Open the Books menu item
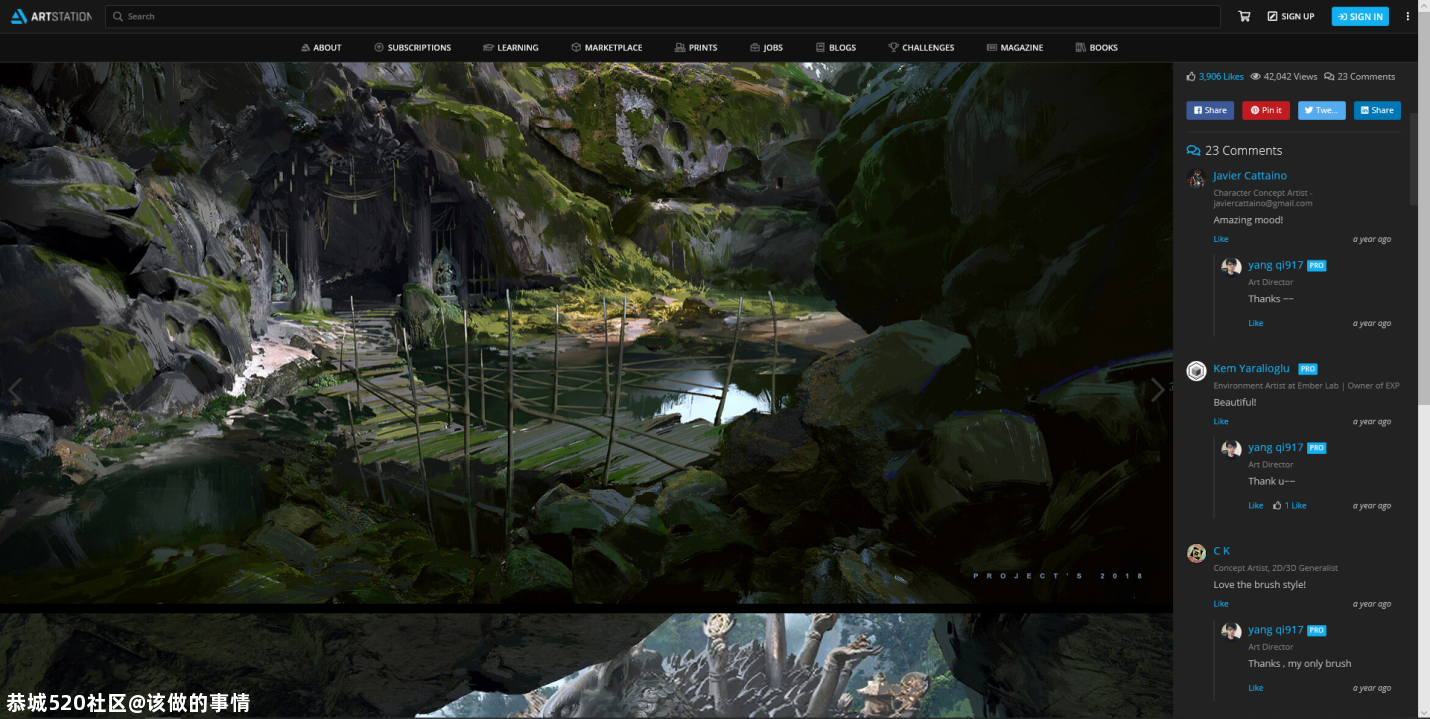Viewport: 1430px width, 719px height. [x=1097, y=47]
